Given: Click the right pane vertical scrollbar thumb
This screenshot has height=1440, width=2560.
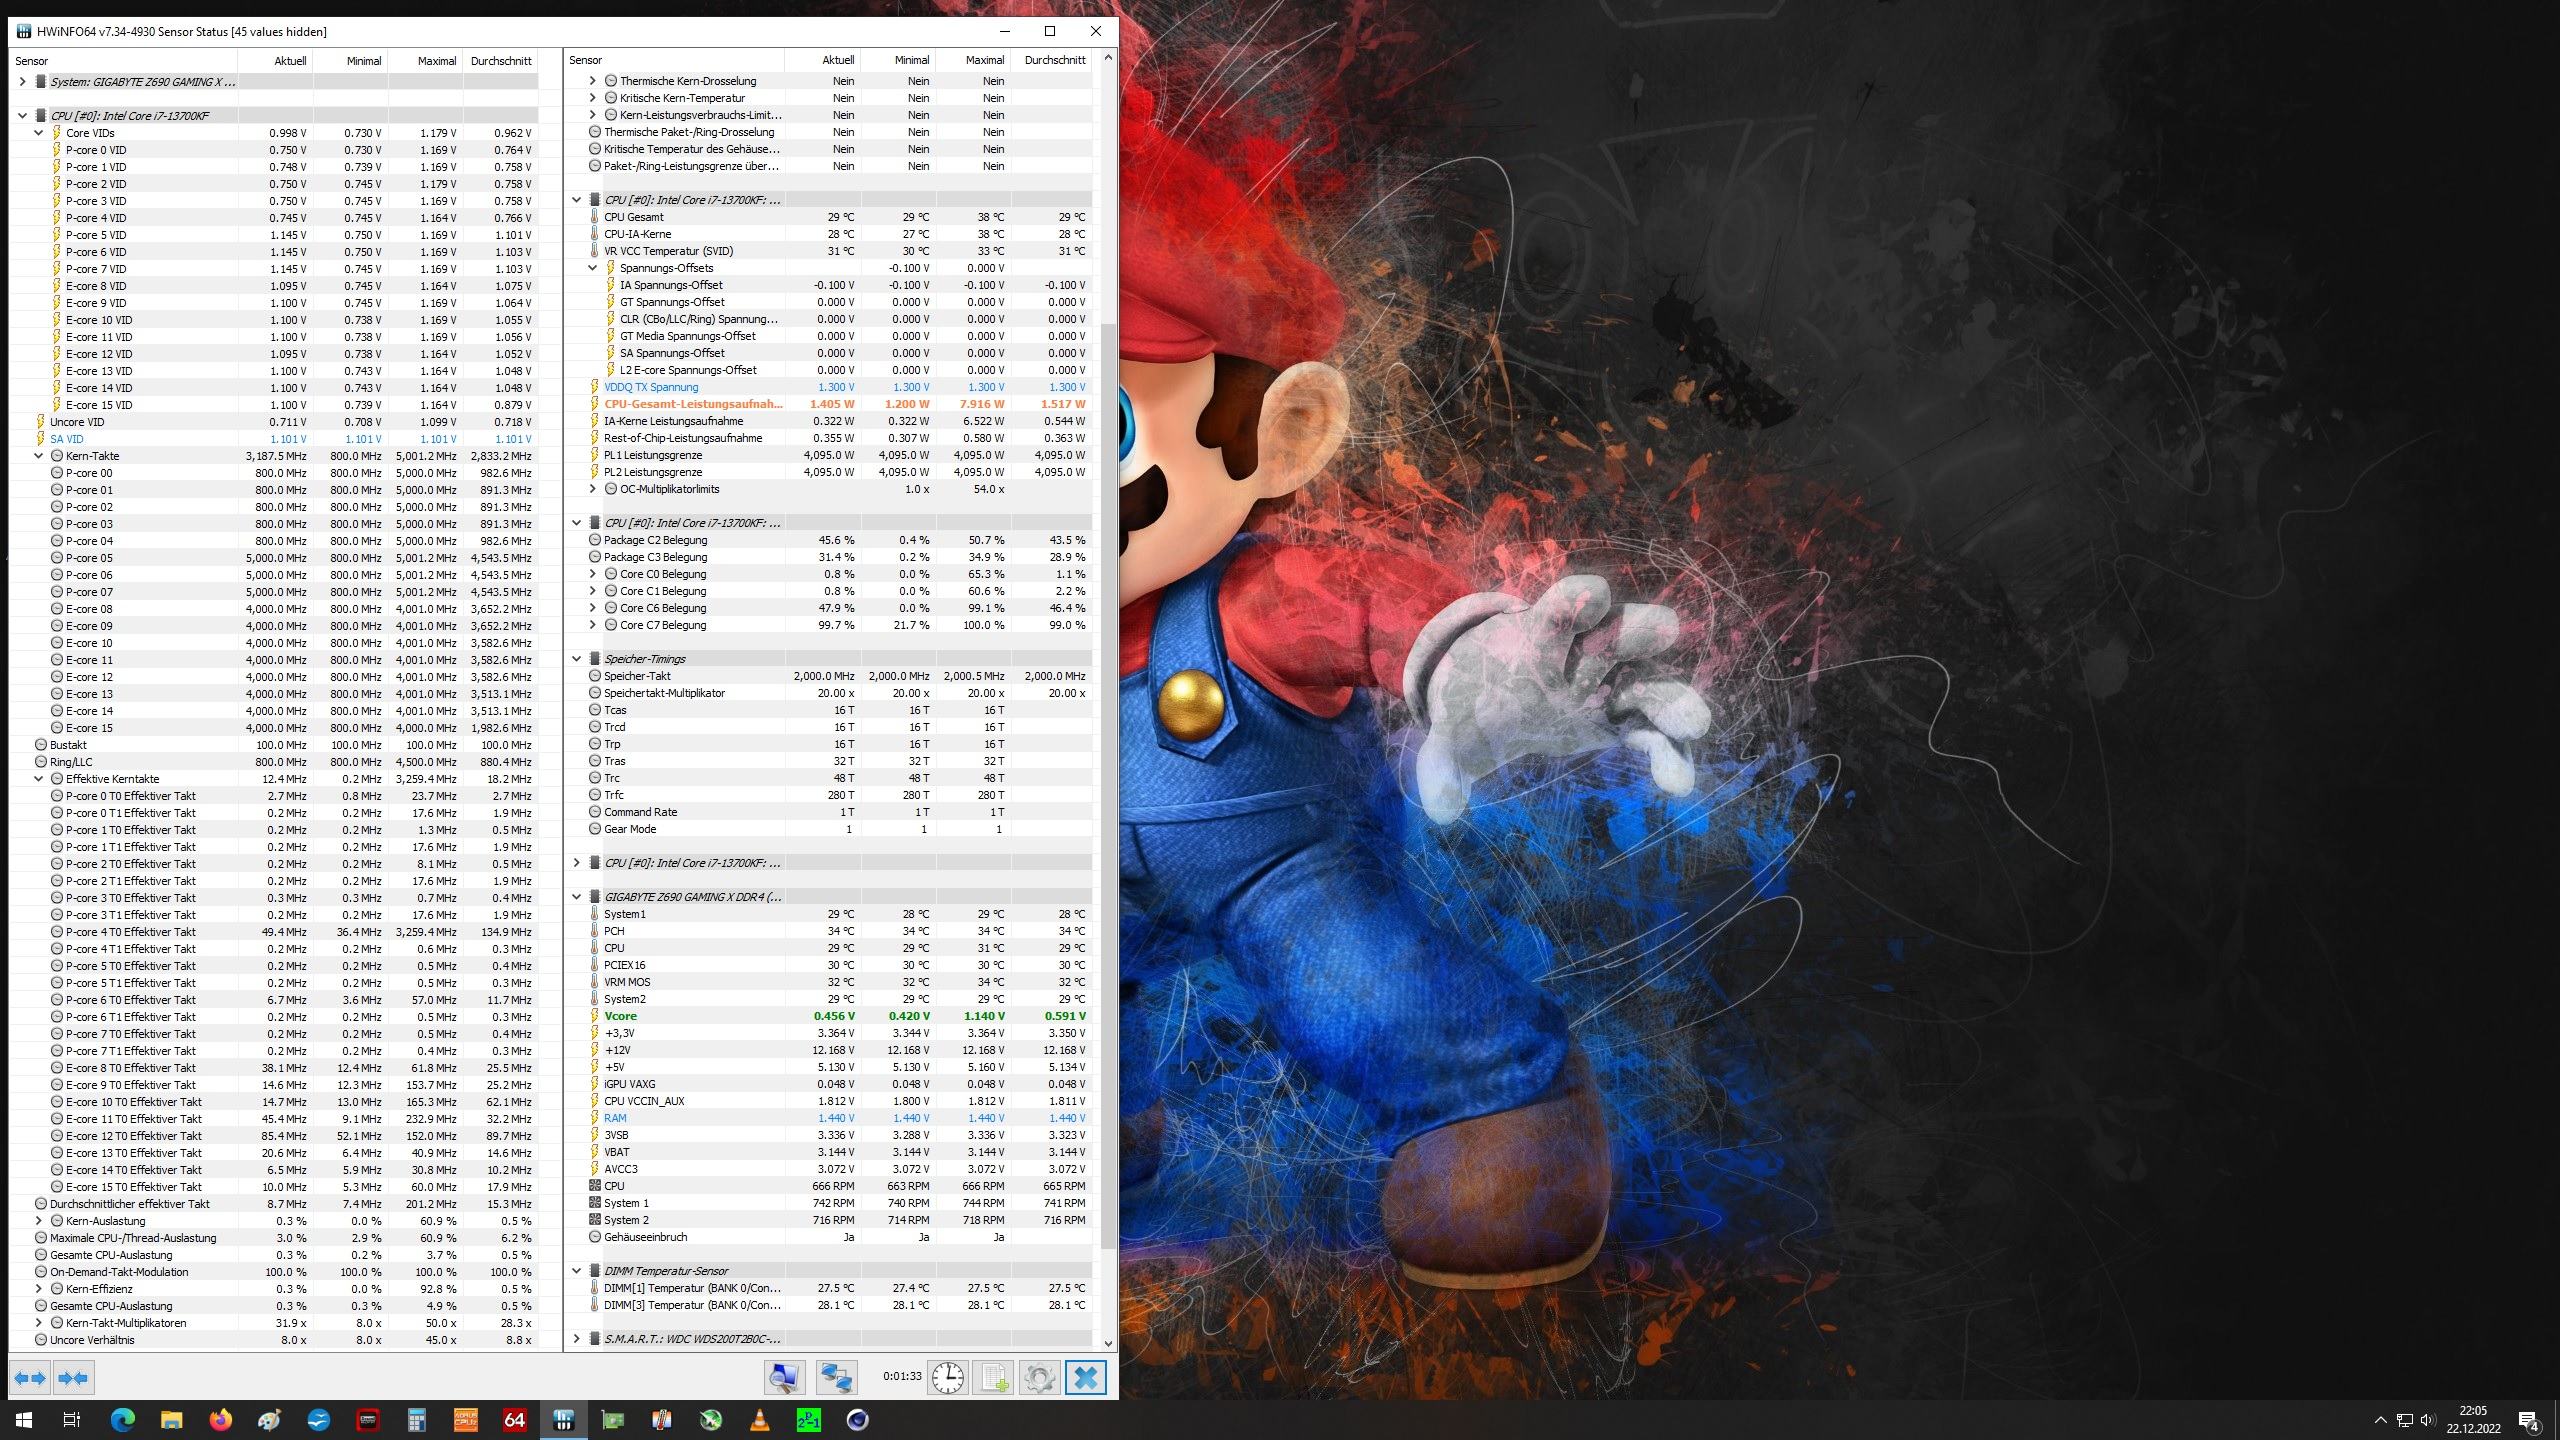Looking at the screenshot, I should point(1108,786).
